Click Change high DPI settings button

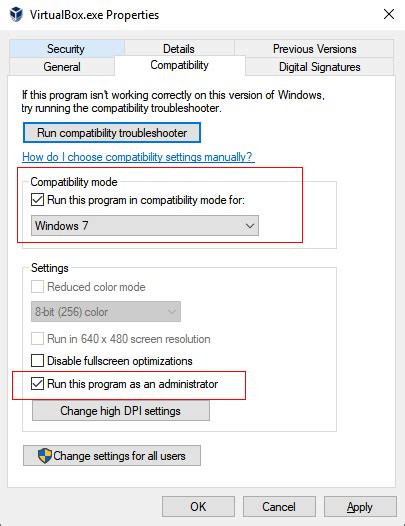121,411
